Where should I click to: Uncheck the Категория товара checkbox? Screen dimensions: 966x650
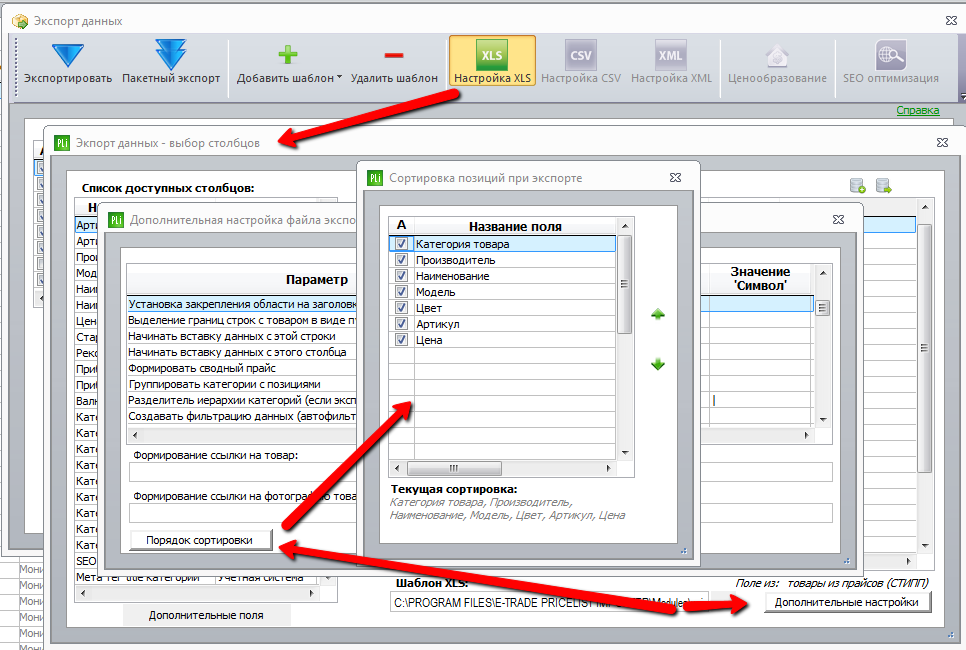click(x=401, y=244)
